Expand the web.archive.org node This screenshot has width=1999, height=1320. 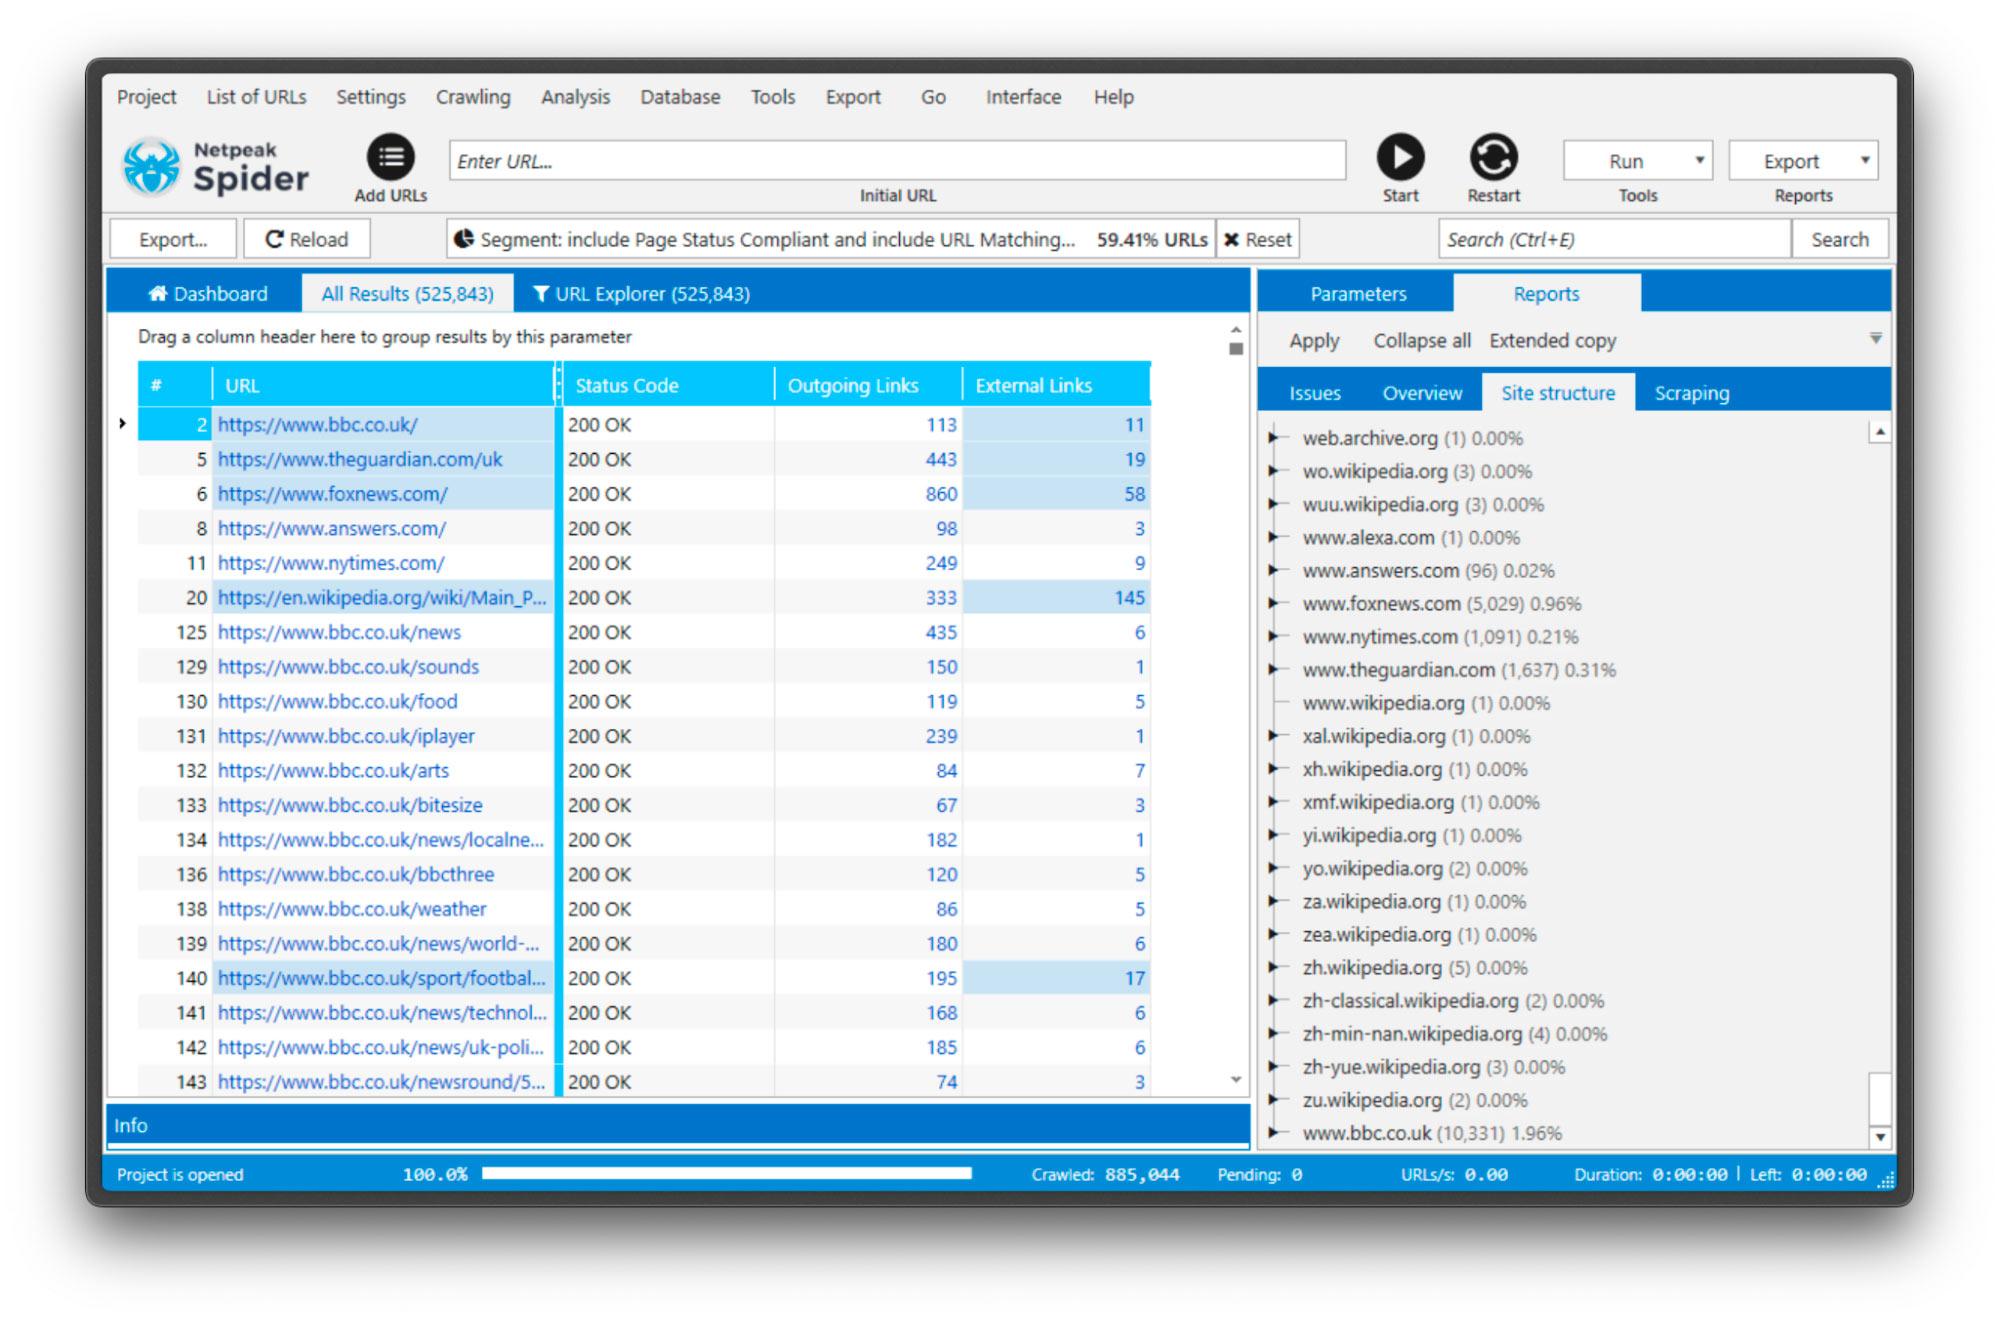click(1274, 438)
